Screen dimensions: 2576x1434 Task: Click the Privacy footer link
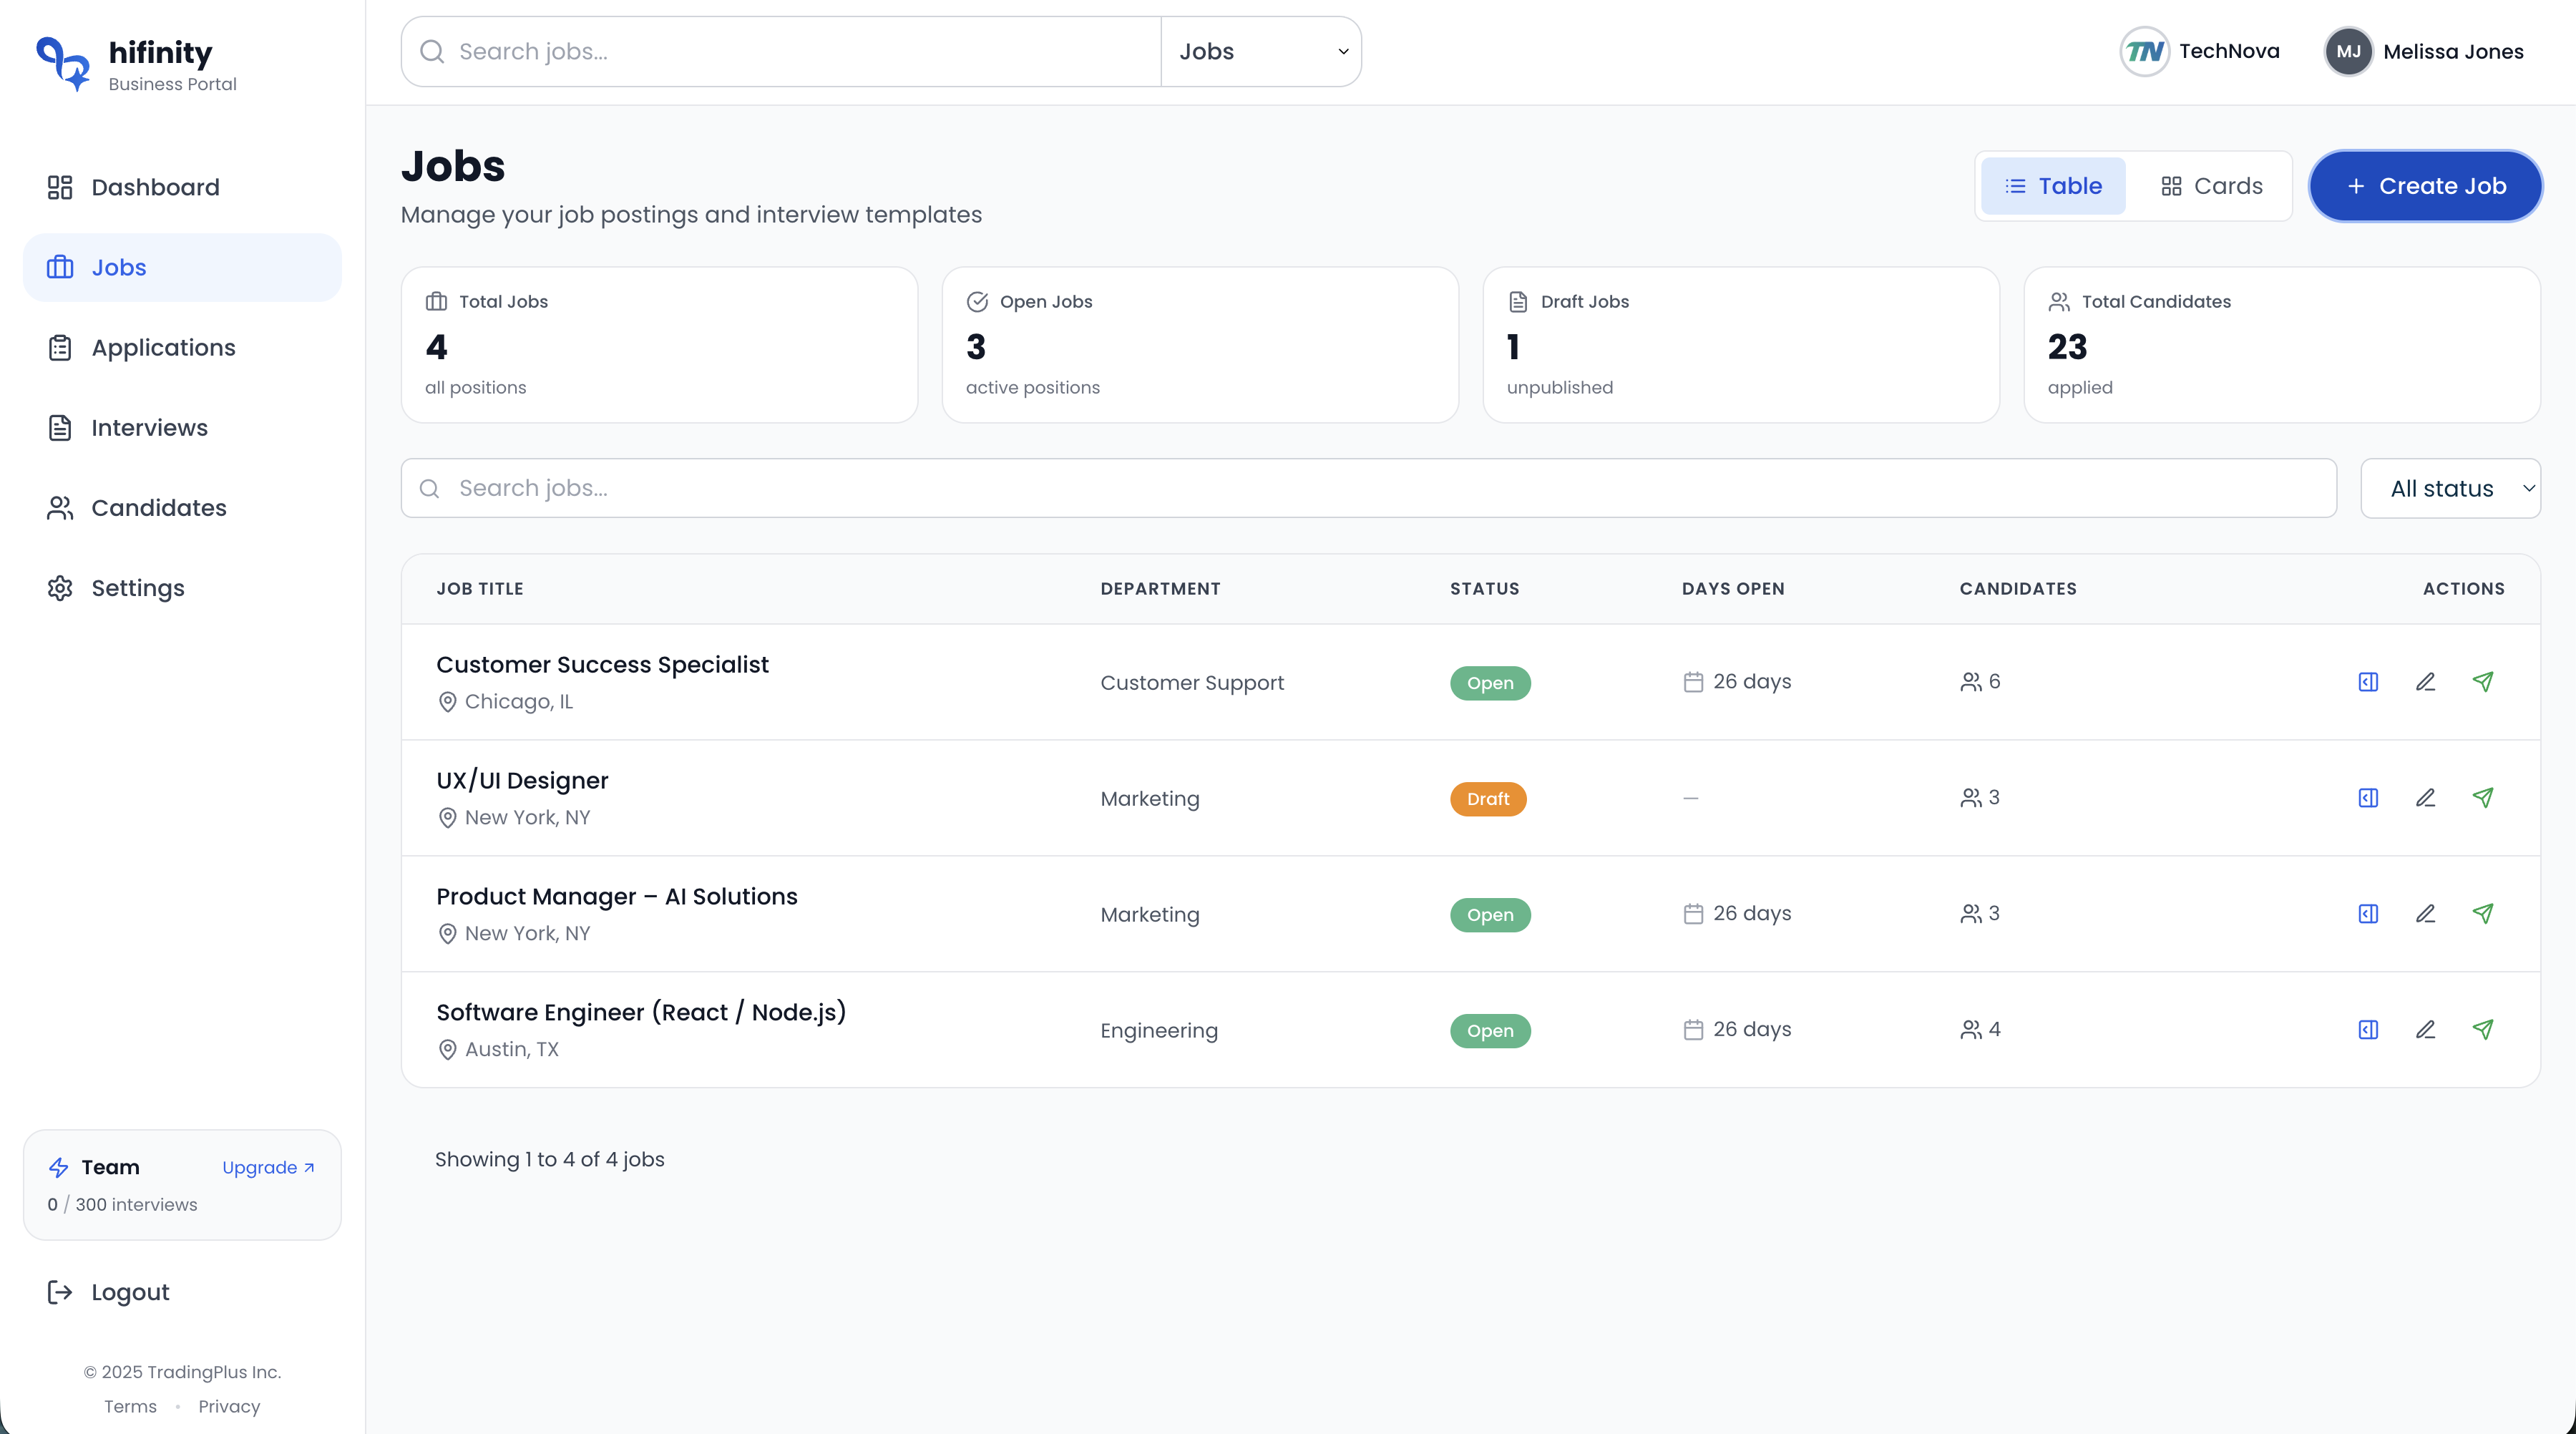click(228, 1405)
